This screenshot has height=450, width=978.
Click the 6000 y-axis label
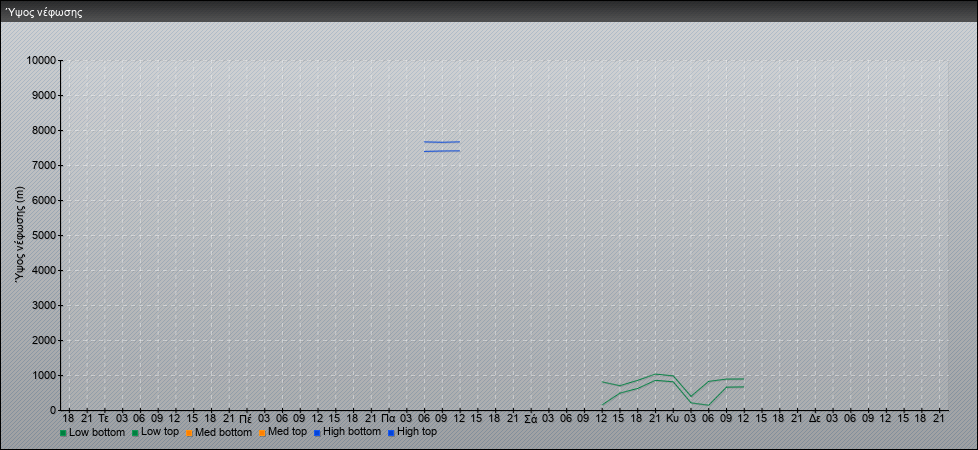[44, 200]
